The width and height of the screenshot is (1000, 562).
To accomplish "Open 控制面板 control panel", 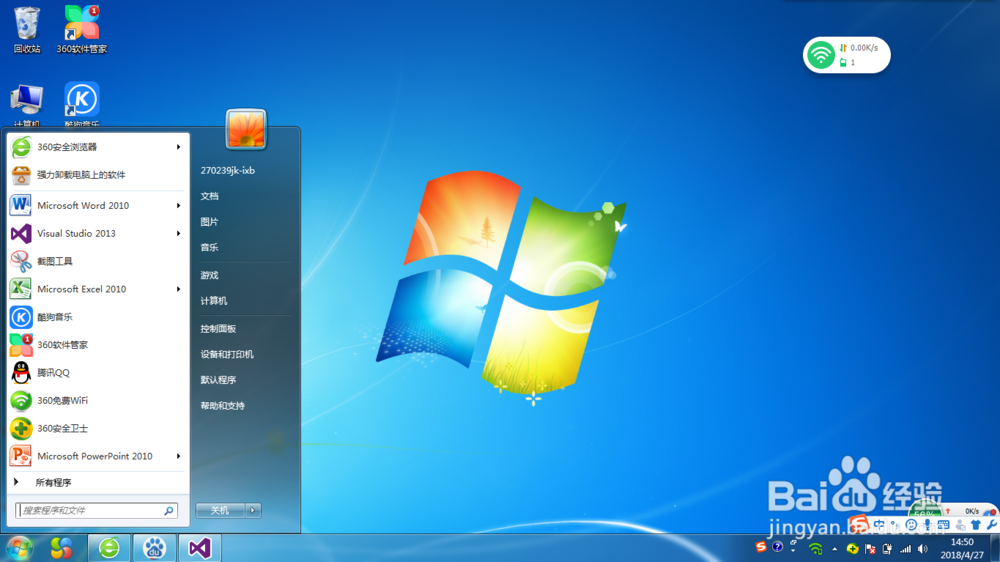I will [218, 329].
